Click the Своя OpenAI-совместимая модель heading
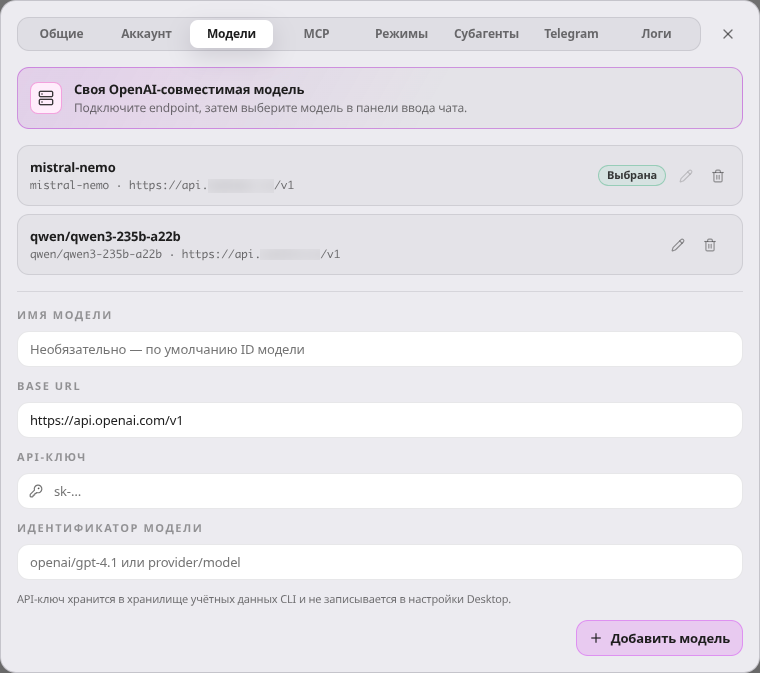The width and height of the screenshot is (760, 673). (189, 90)
